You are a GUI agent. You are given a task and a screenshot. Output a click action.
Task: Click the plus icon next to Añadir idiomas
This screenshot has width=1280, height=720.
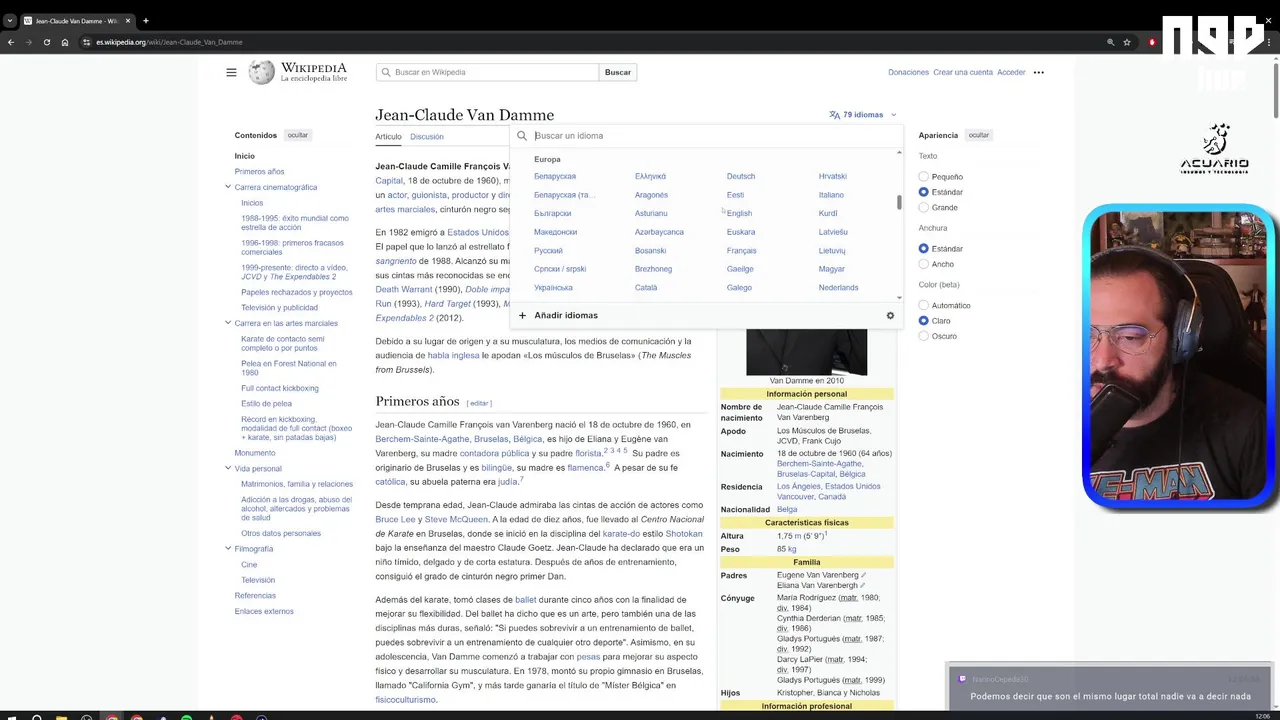click(522, 315)
